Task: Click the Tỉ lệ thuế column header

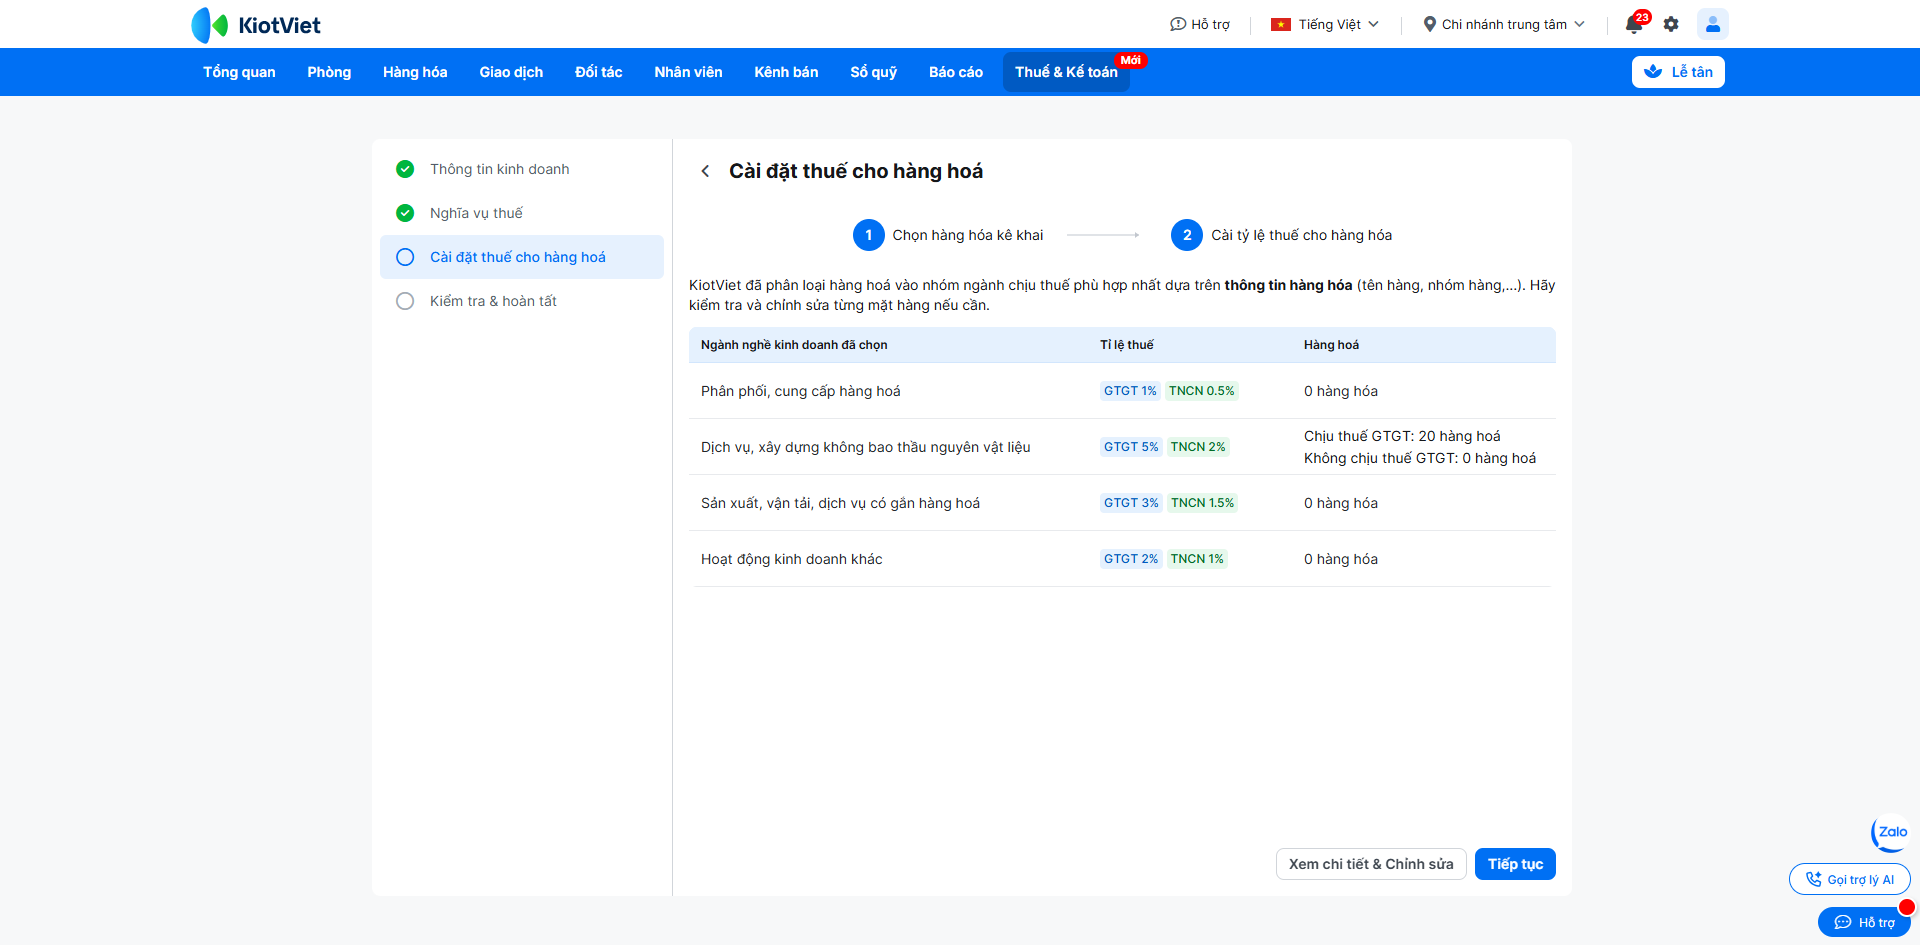Action: click(1127, 345)
